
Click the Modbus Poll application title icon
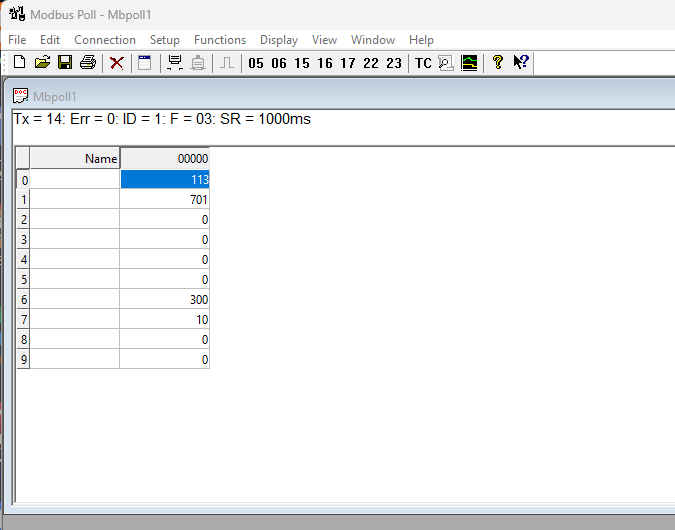[x=17, y=14]
